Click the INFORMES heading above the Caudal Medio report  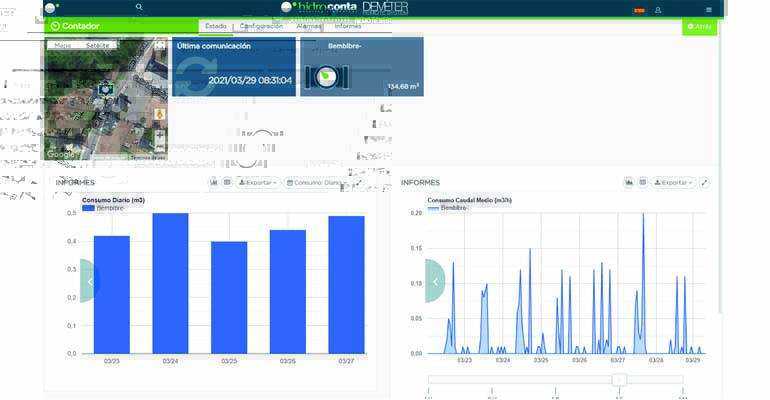pyautogui.click(x=420, y=183)
